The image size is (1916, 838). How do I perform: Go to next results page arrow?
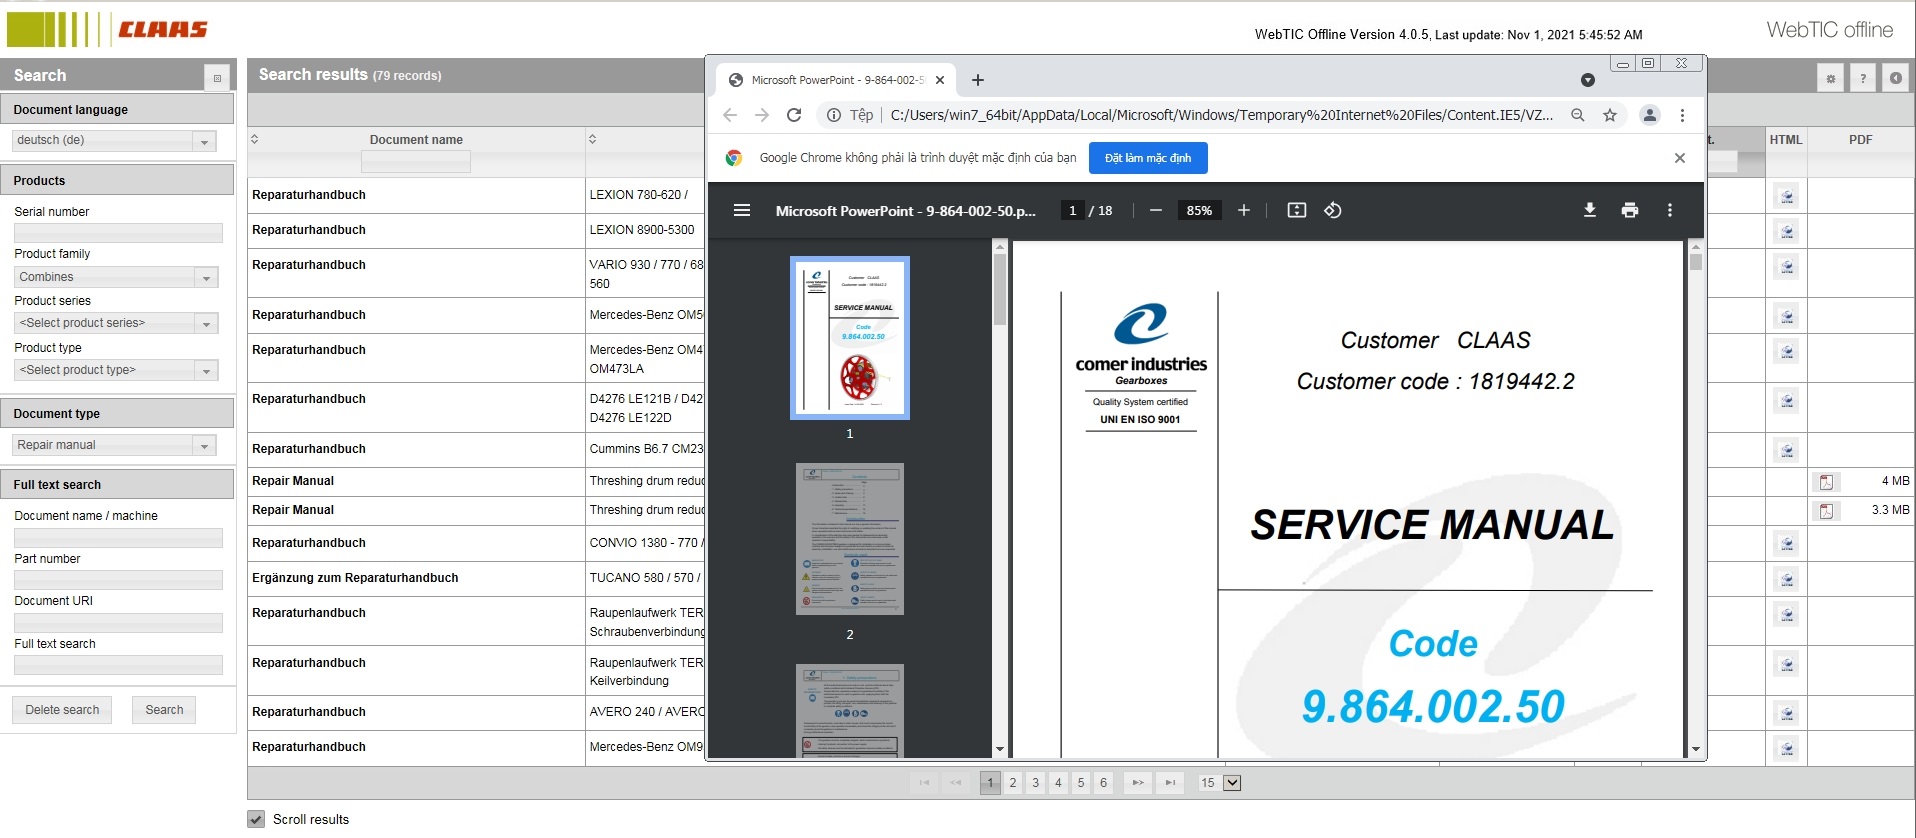[1138, 783]
